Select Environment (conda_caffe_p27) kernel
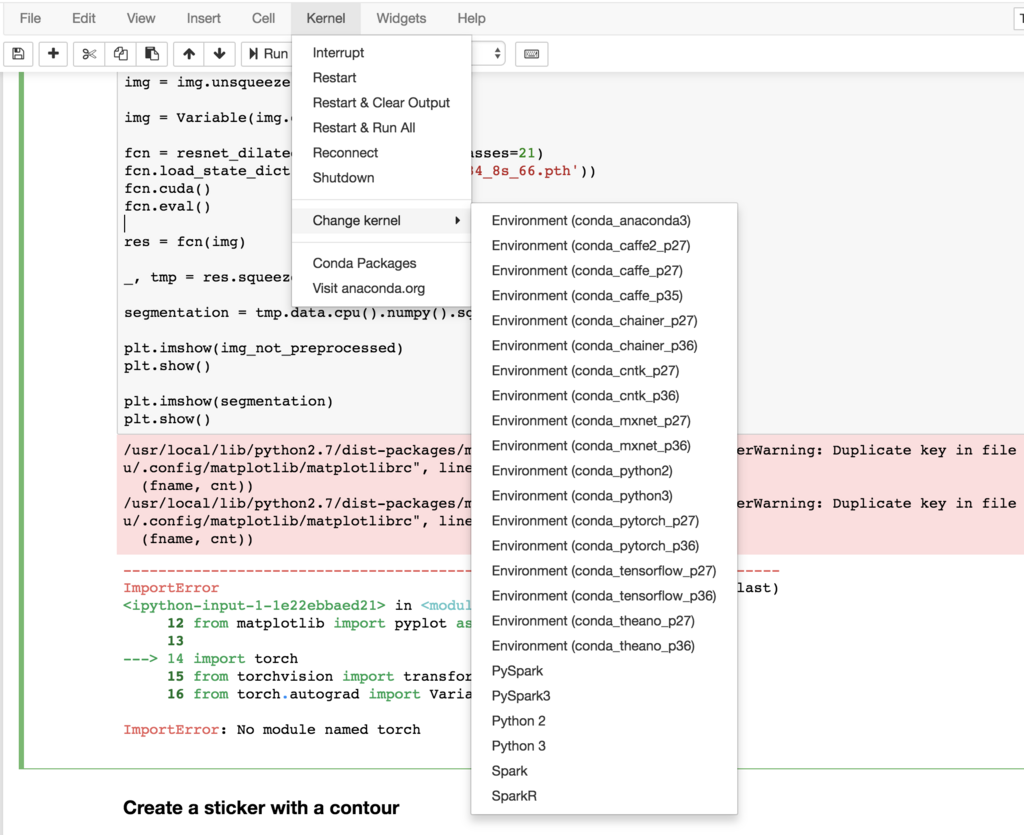 pyautogui.click(x=604, y=270)
